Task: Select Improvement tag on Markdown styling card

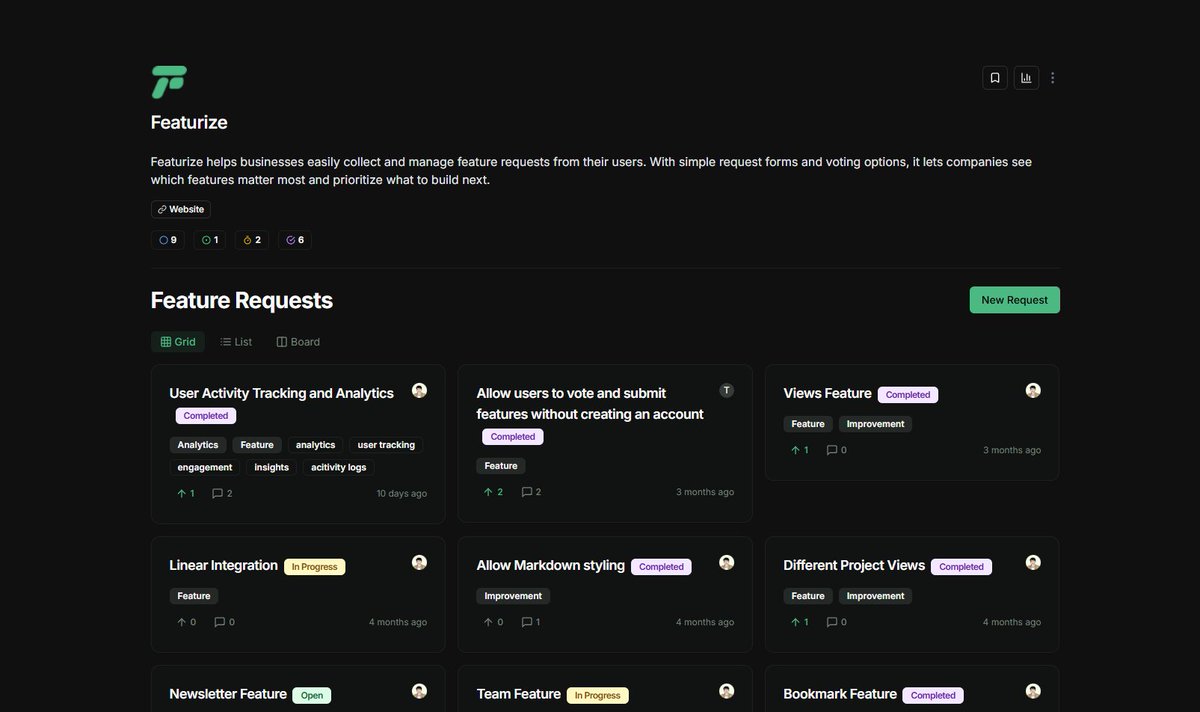Action: pyautogui.click(x=514, y=596)
